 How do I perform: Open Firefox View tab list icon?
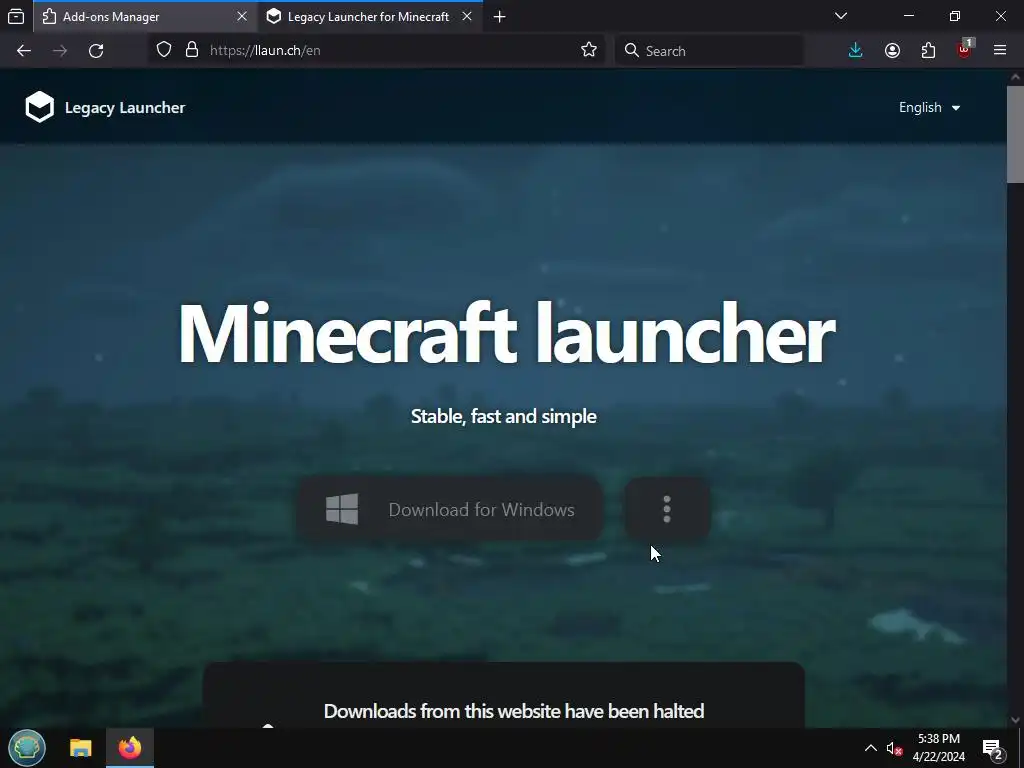pyautogui.click(x=16, y=16)
